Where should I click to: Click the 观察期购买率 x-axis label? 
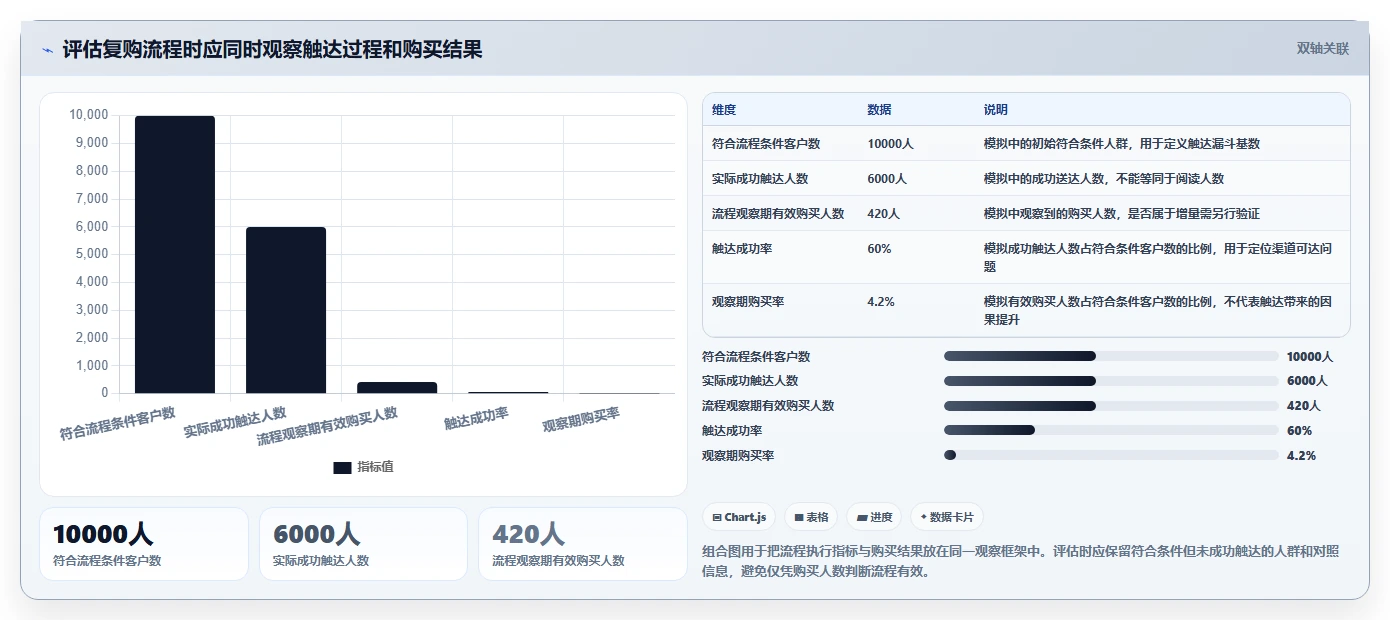click(581, 419)
